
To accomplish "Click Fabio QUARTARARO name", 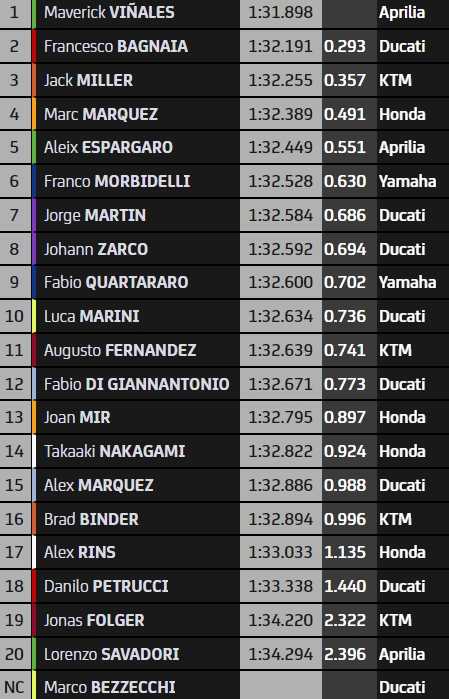I will (116, 282).
